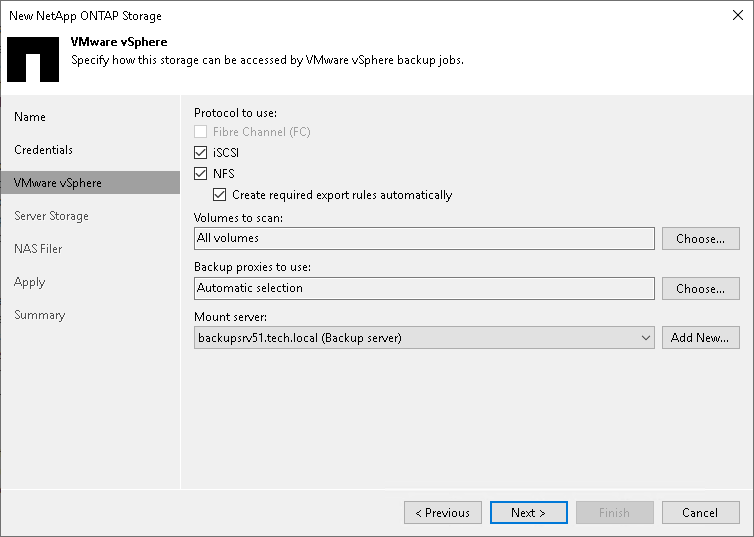Image resolution: width=754 pixels, height=537 pixels.
Task: Add New mount server
Action: [x=701, y=337]
